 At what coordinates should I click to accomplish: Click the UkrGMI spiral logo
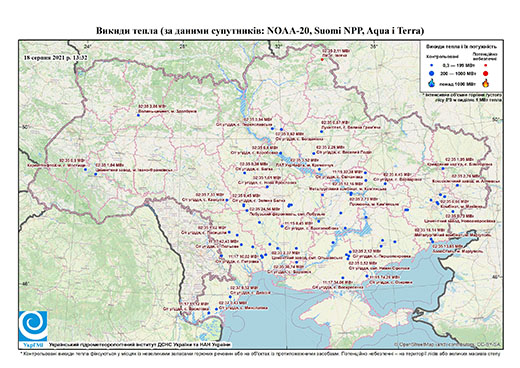(33, 326)
